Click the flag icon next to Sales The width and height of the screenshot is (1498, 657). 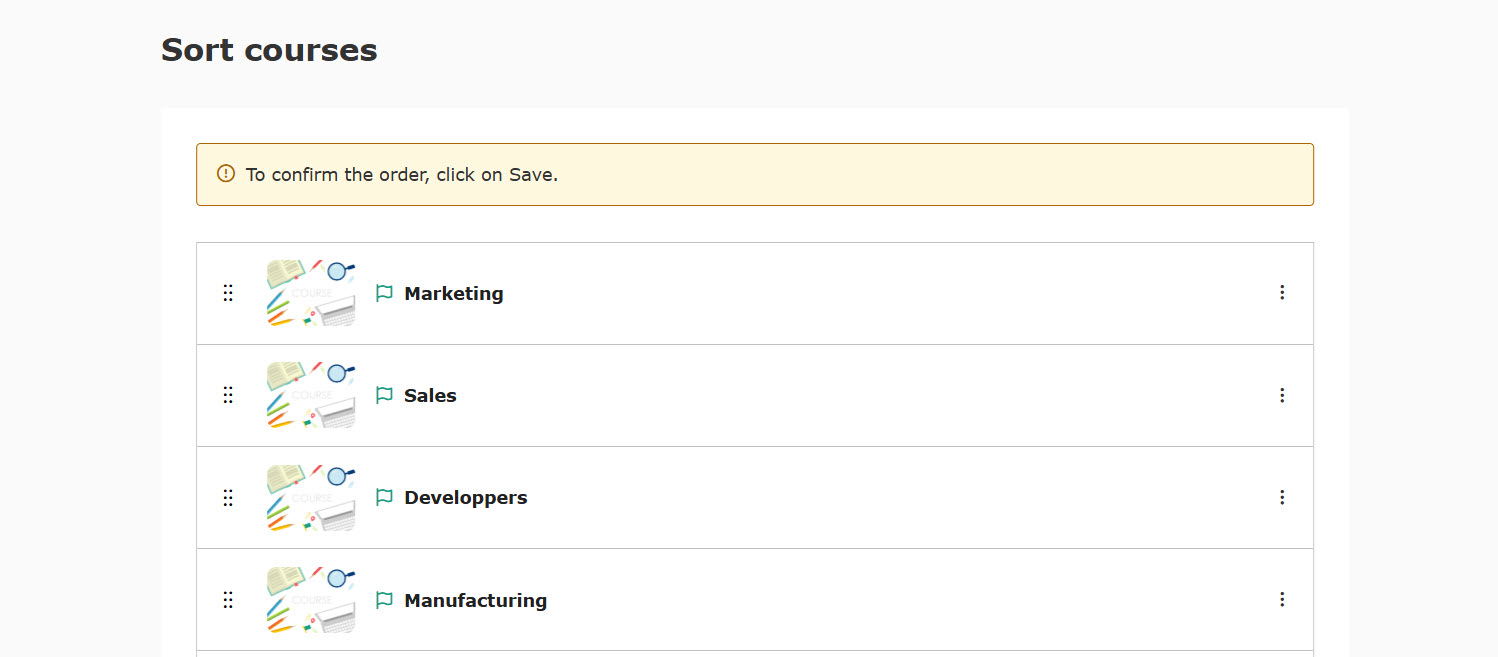(384, 395)
